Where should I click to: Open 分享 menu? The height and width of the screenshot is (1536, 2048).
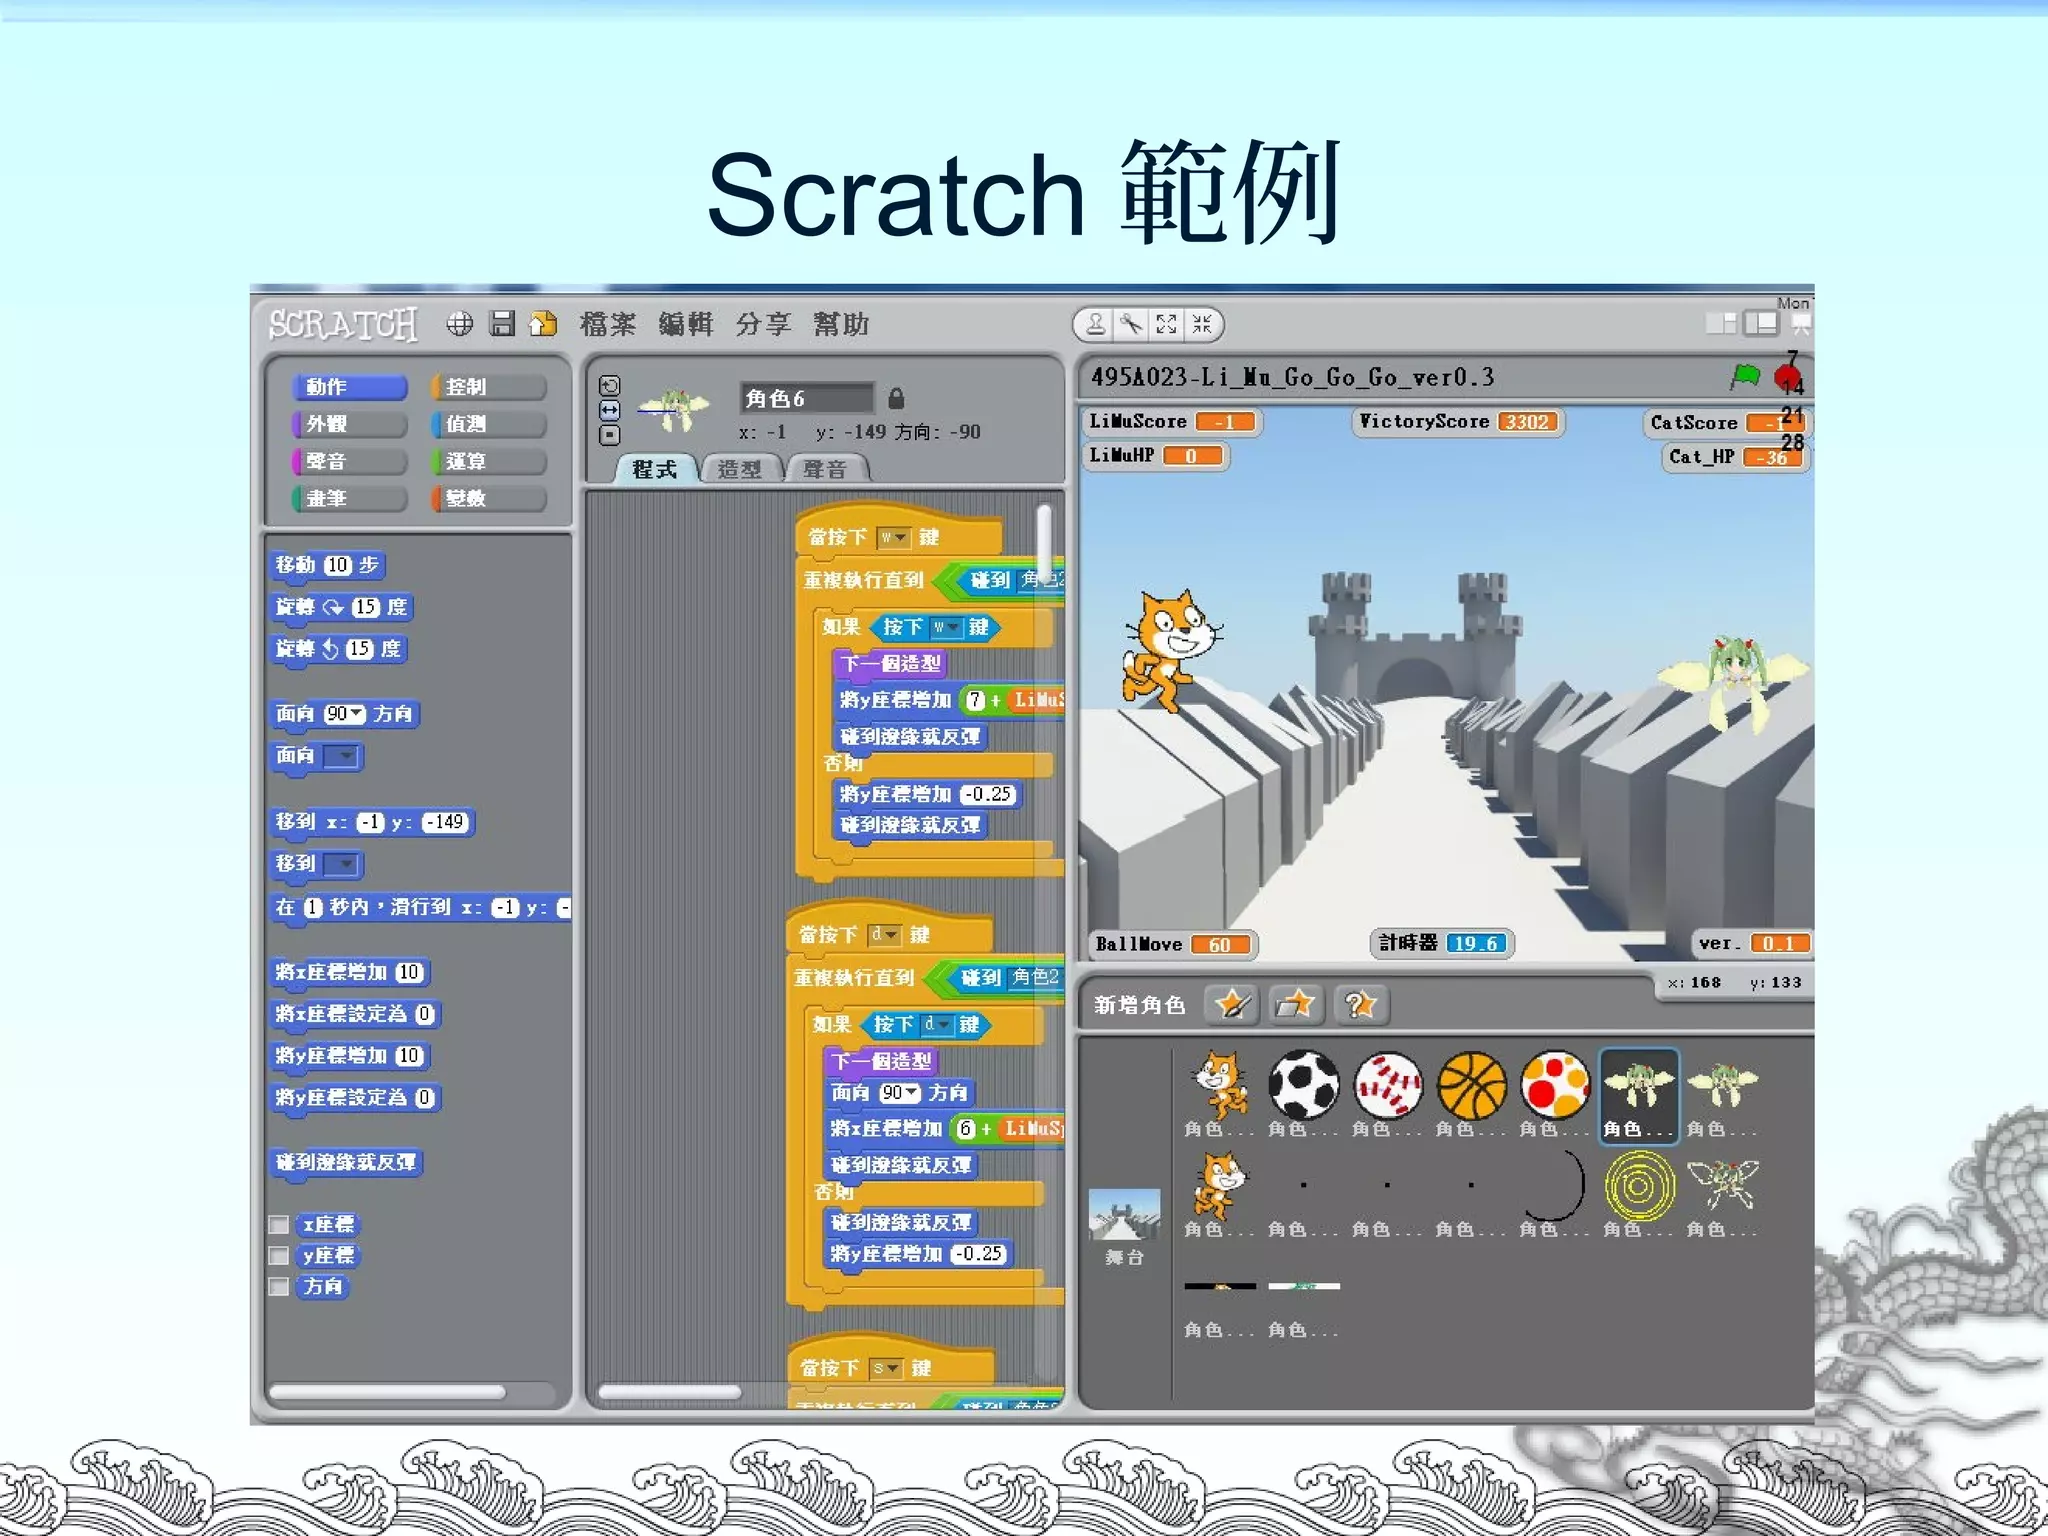(x=763, y=324)
